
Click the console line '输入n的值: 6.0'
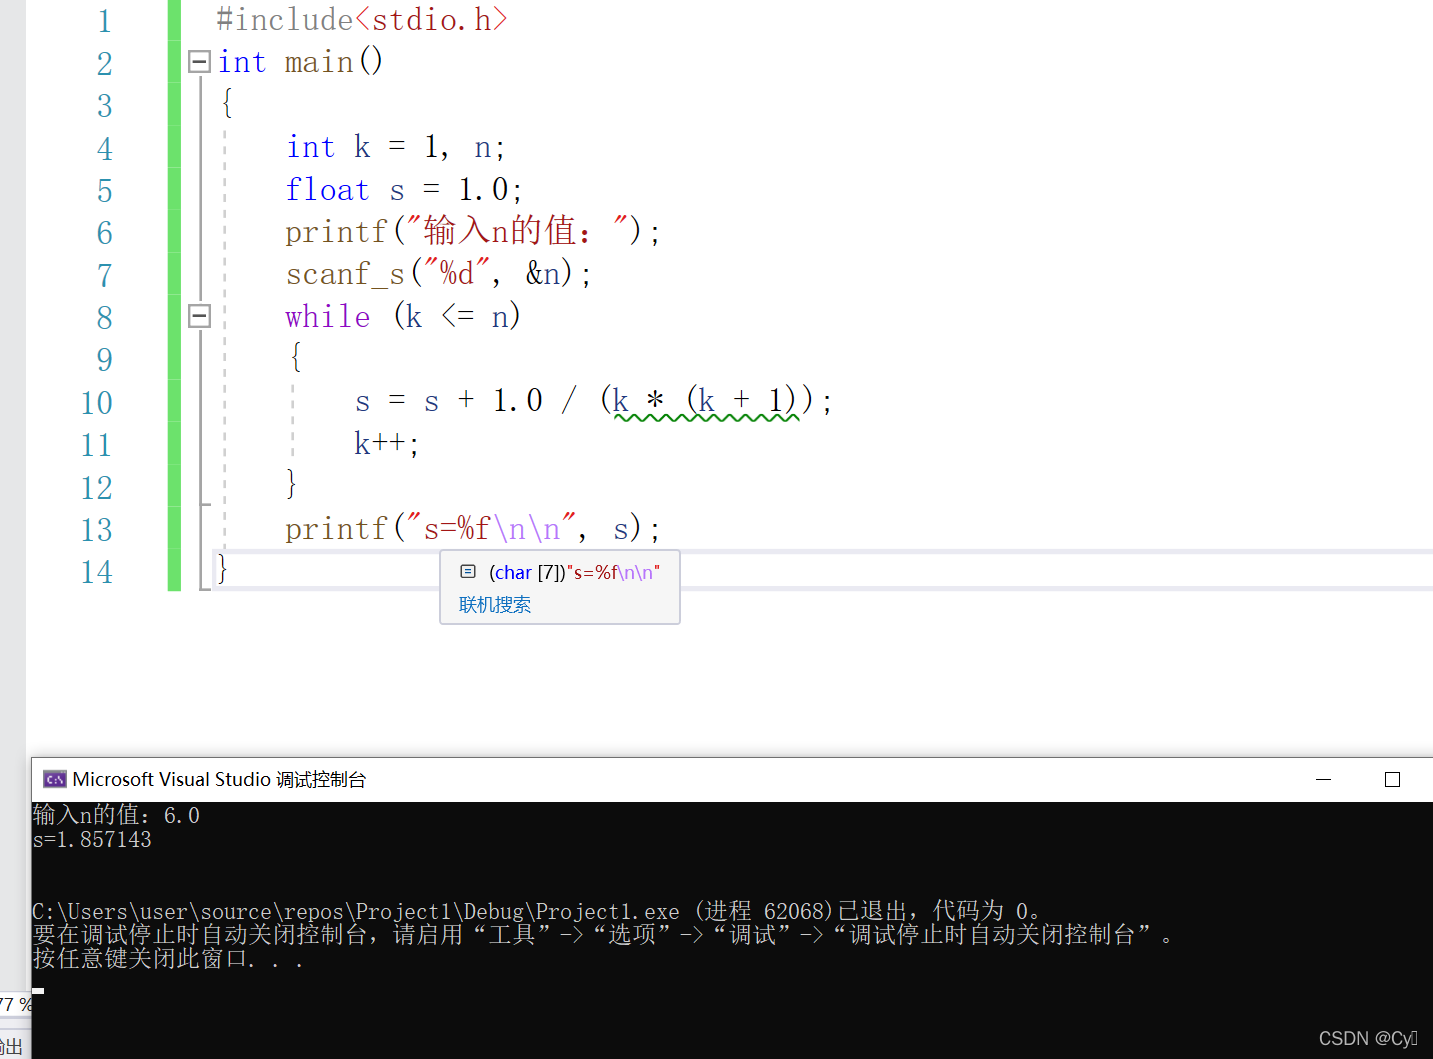(116, 815)
